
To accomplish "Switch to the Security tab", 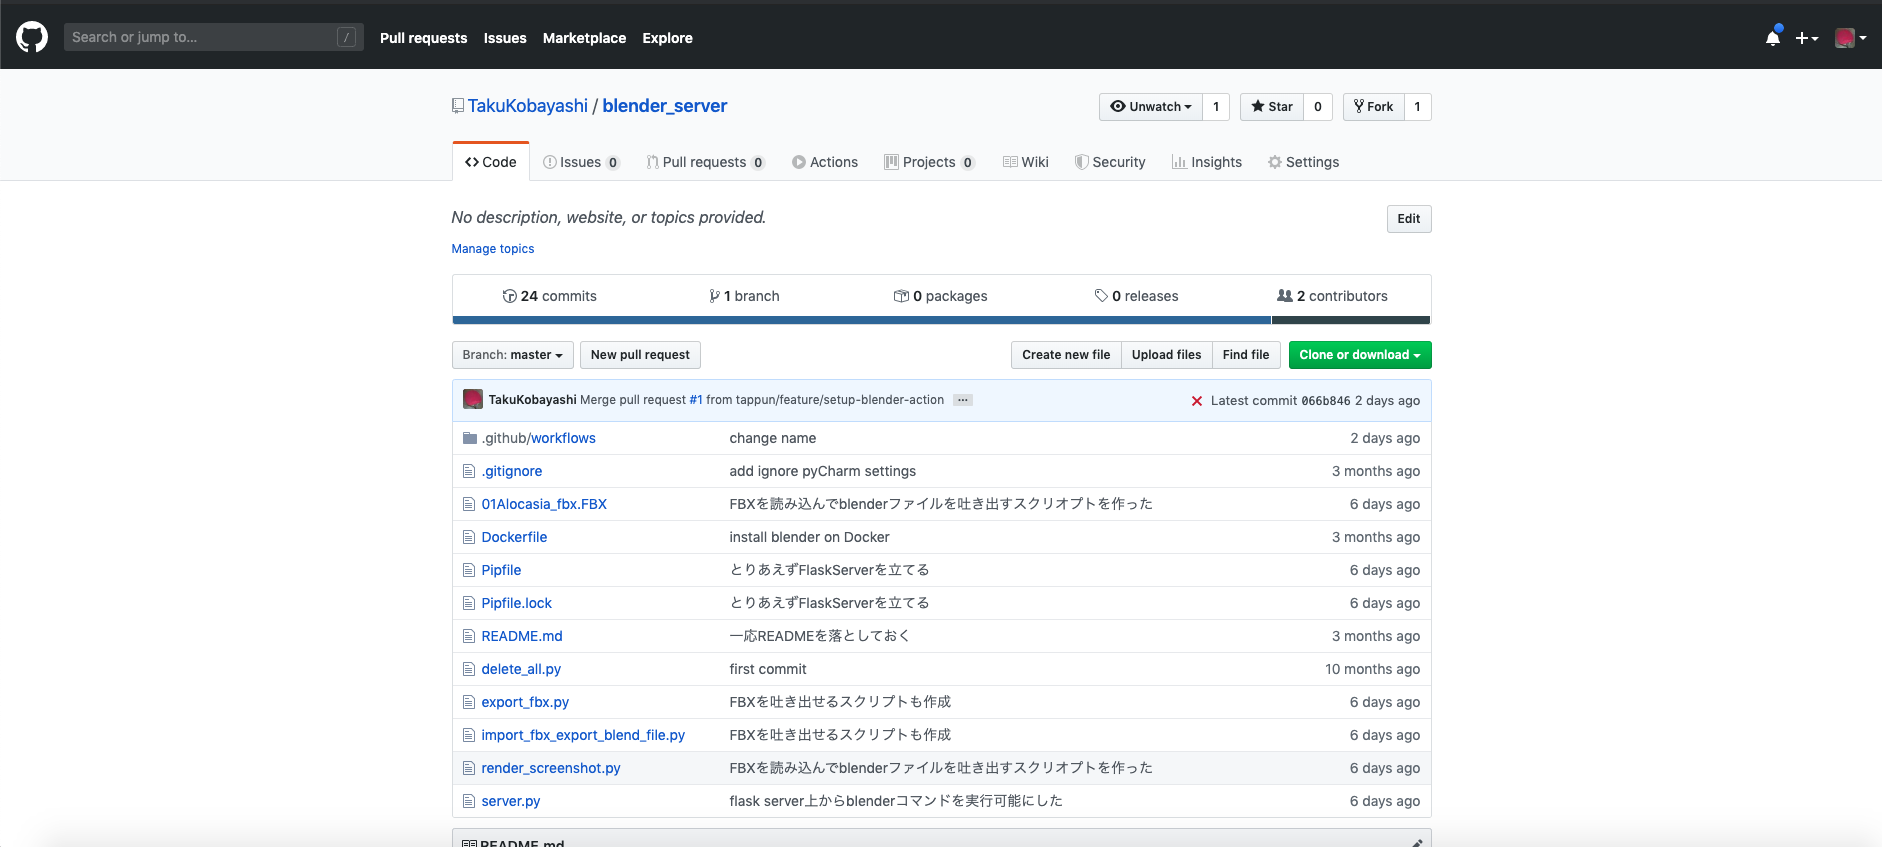I will 1110,162.
